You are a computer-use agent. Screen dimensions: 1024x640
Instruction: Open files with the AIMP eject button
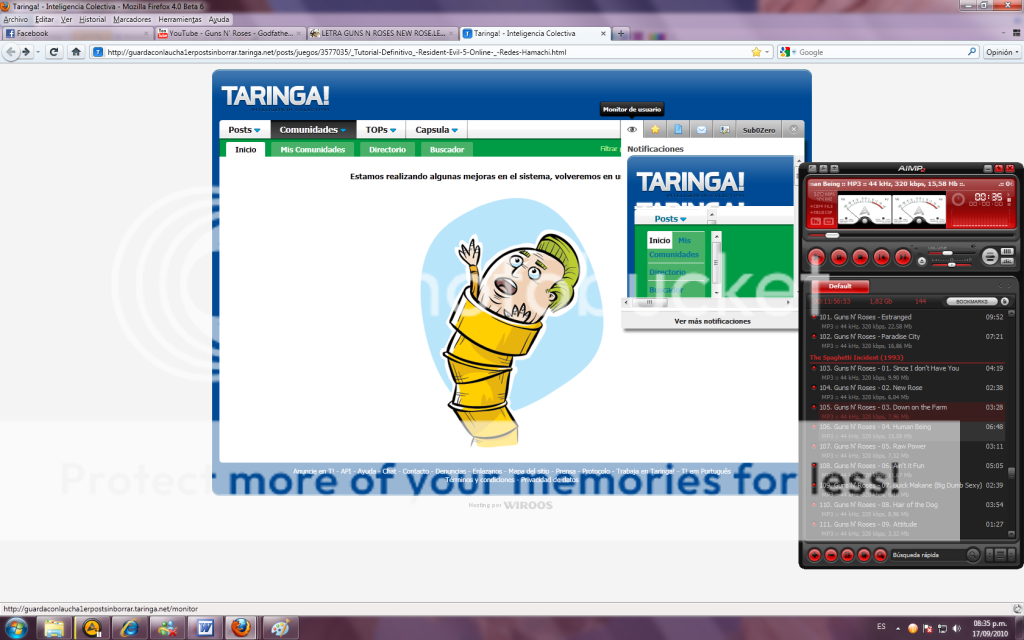[x=921, y=261]
